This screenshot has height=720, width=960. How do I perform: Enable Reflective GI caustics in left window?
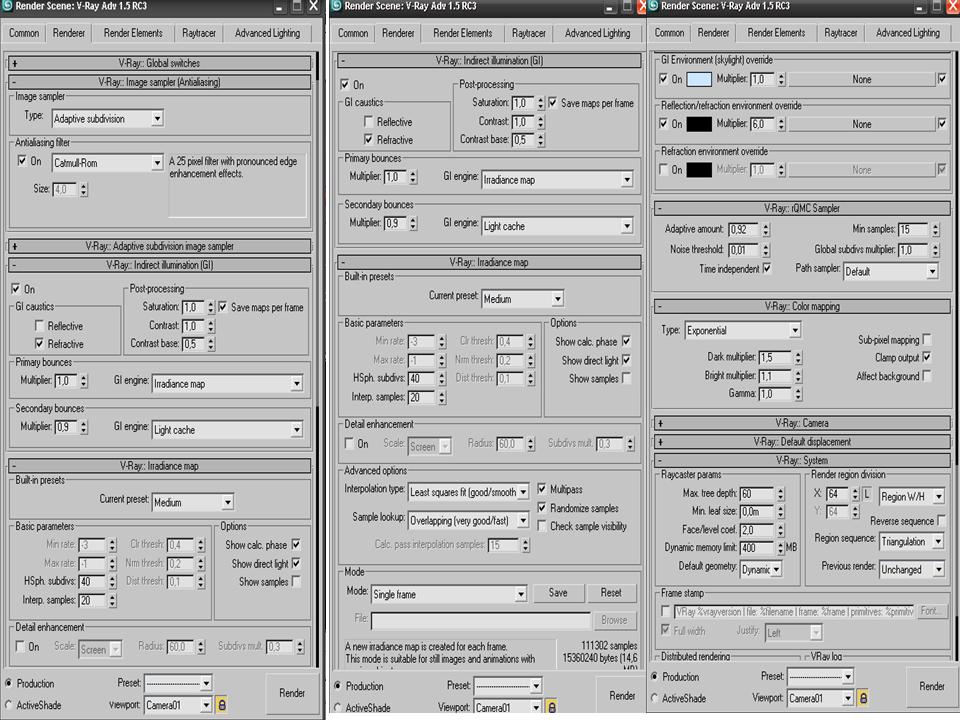(x=40, y=326)
